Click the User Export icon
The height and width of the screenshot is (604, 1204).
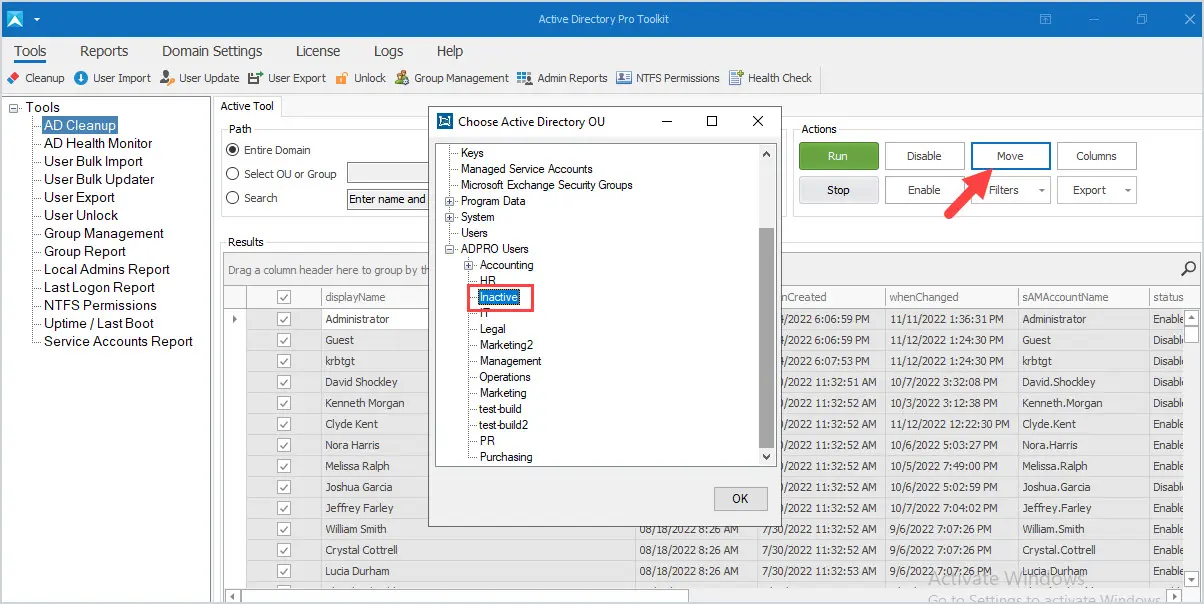coord(255,78)
